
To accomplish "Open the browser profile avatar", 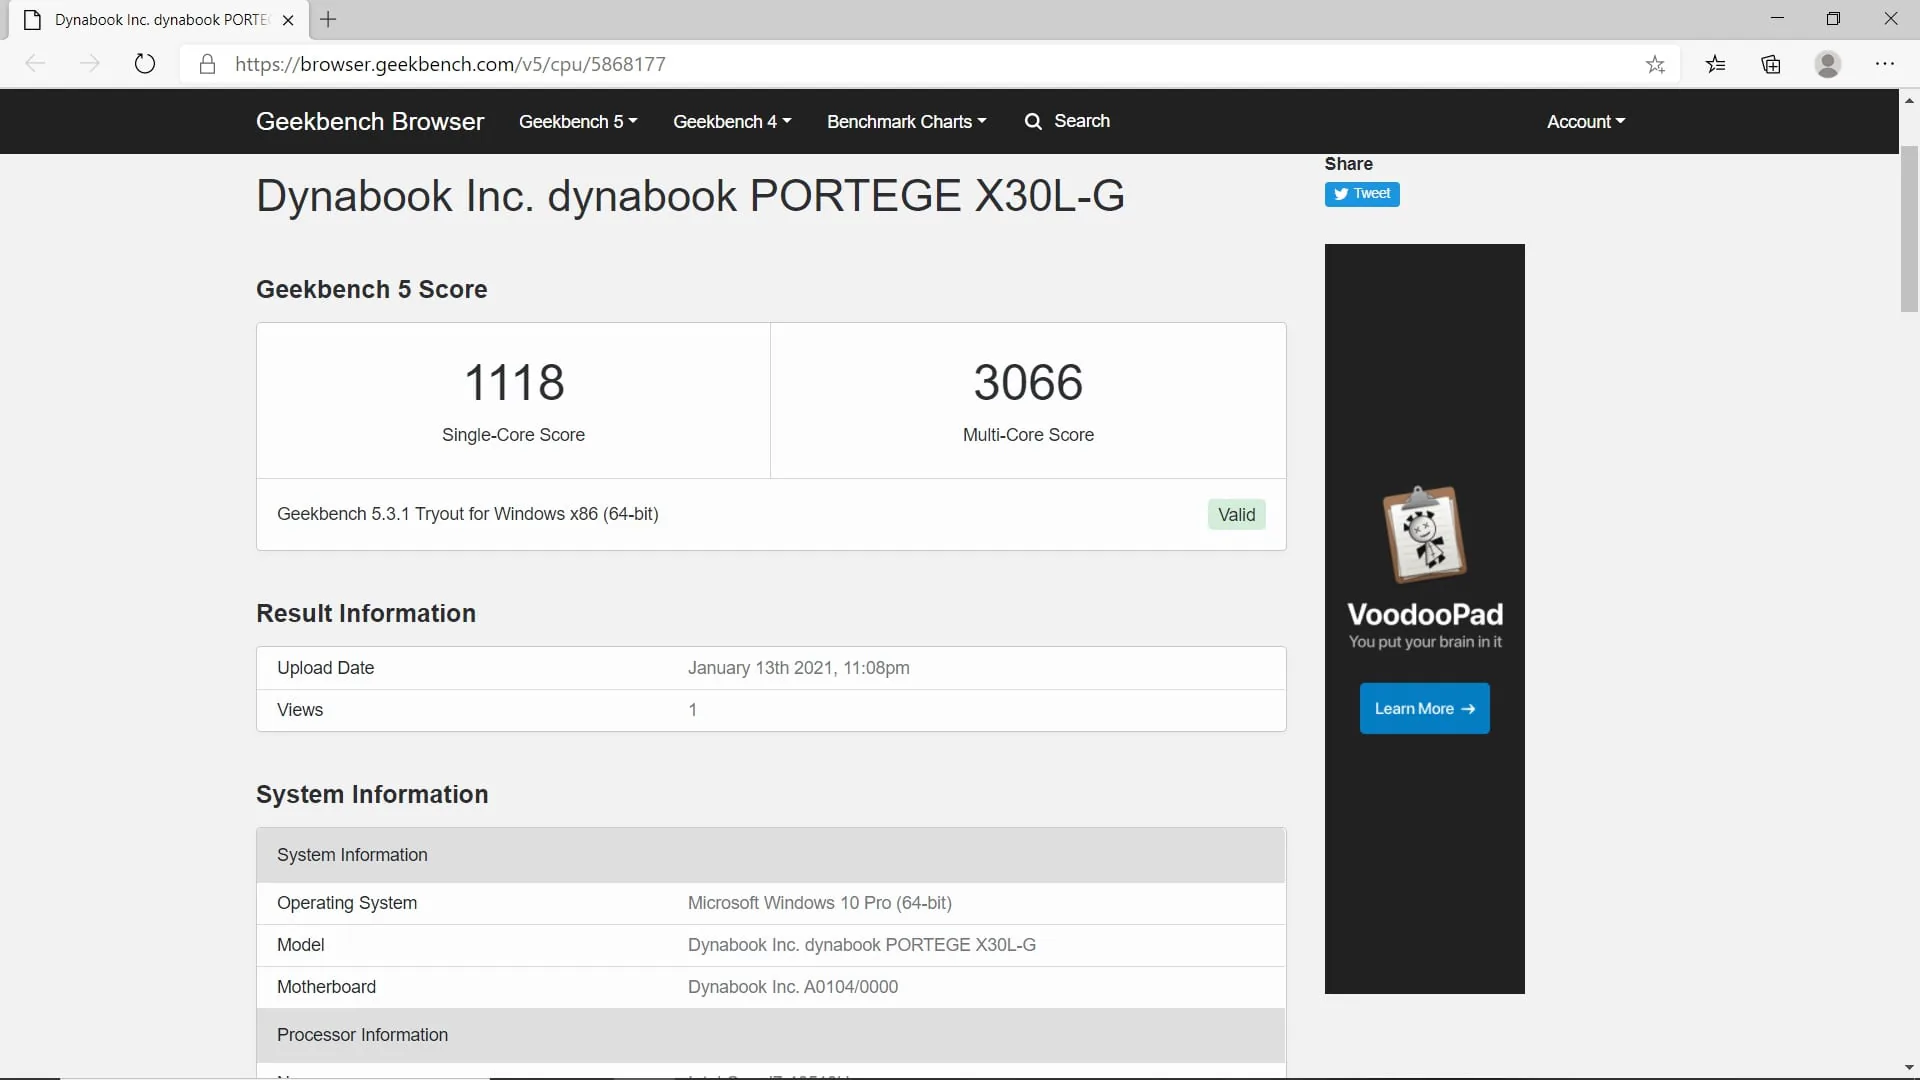I will [1828, 64].
